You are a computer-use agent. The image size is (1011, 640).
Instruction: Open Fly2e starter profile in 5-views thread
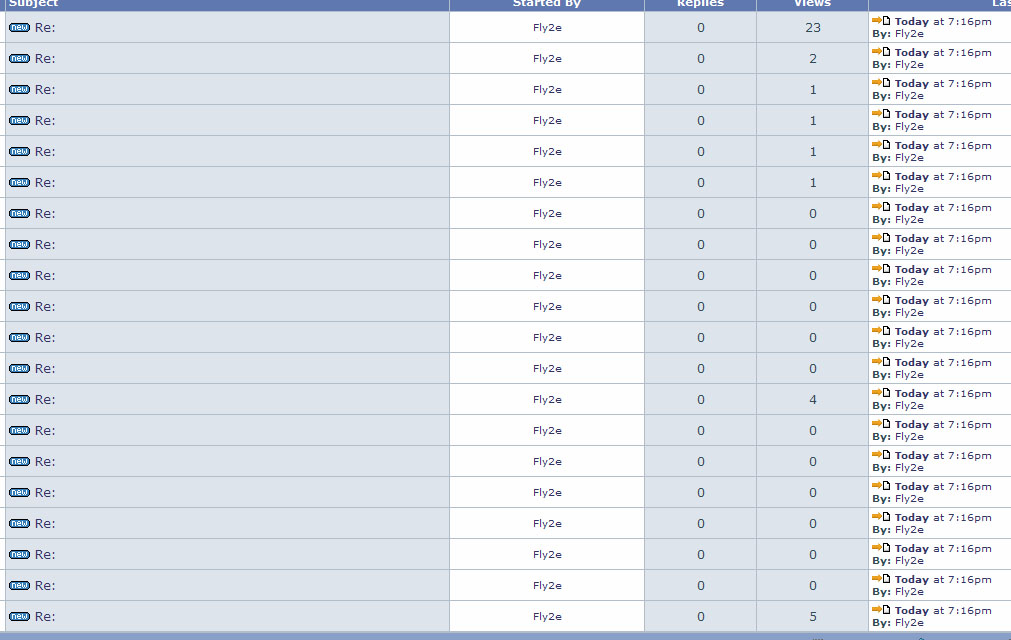tap(547, 616)
